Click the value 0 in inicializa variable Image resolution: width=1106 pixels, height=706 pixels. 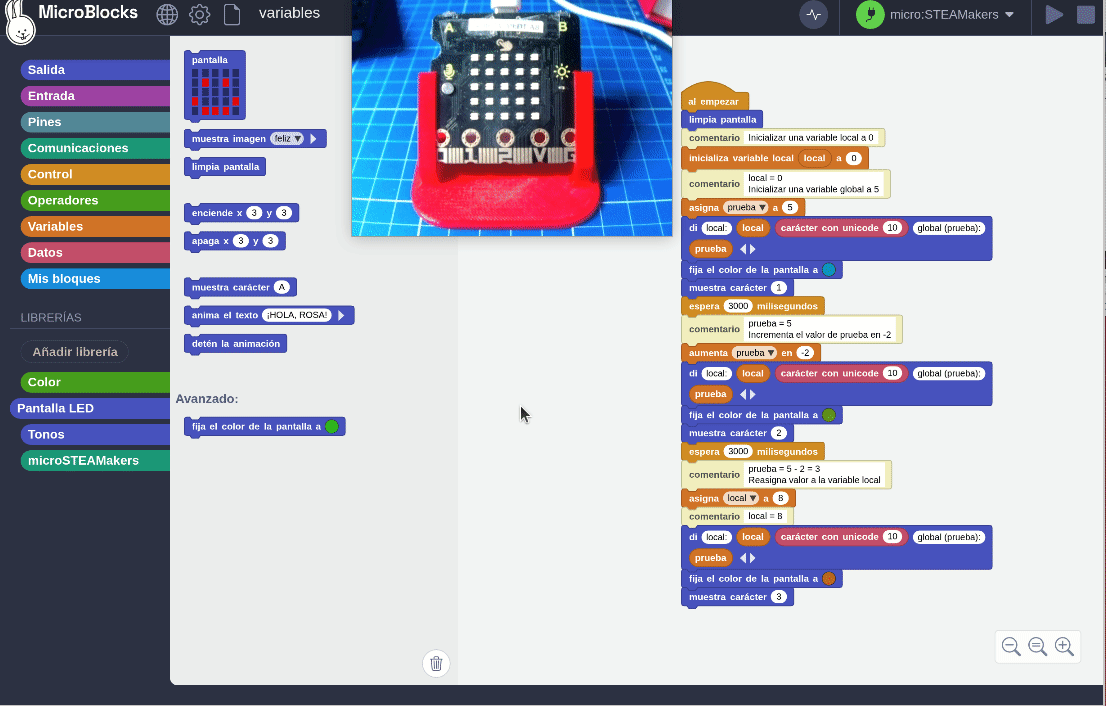[x=853, y=159]
